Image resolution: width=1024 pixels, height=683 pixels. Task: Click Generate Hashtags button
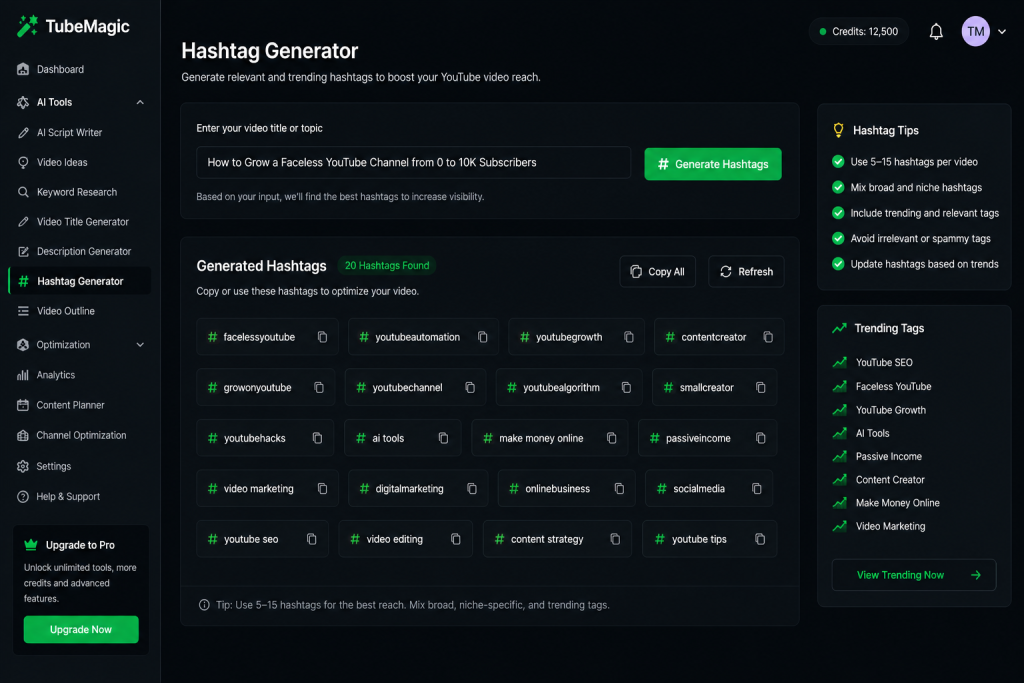click(x=712, y=164)
